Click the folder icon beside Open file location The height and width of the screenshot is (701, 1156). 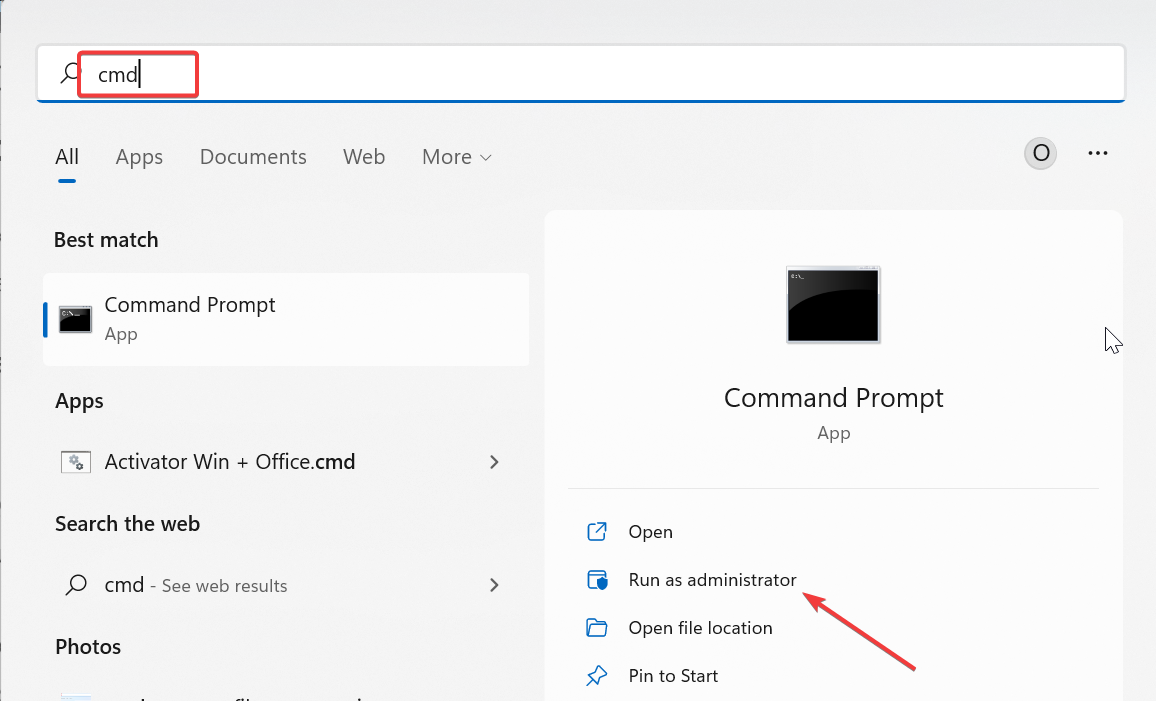597,627
